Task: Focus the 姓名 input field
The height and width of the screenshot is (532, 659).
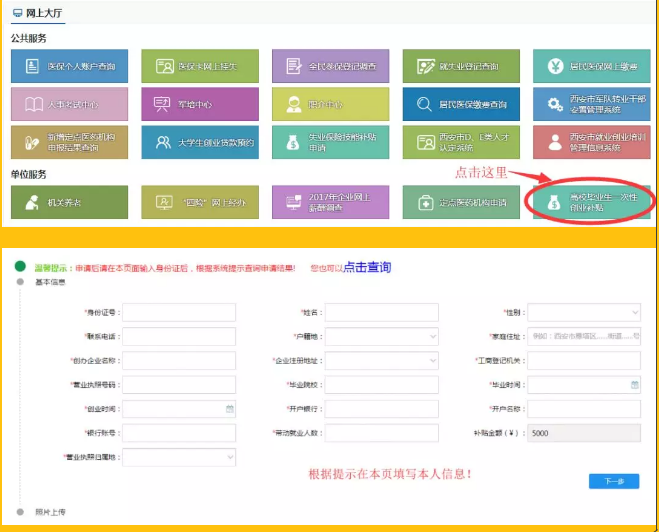Action: [x=382, y=312]
